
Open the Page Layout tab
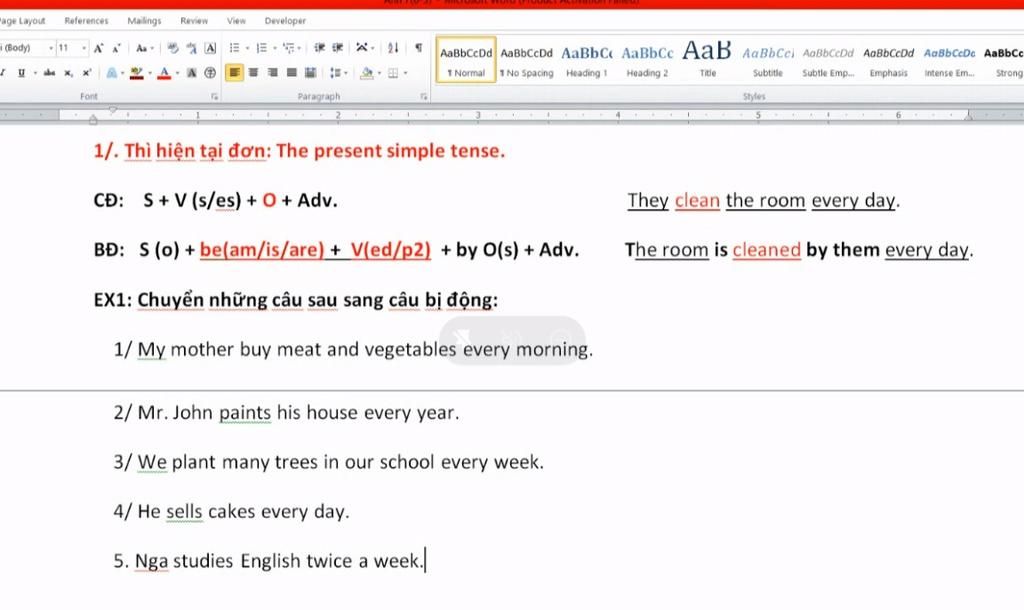tap(23, 21)
